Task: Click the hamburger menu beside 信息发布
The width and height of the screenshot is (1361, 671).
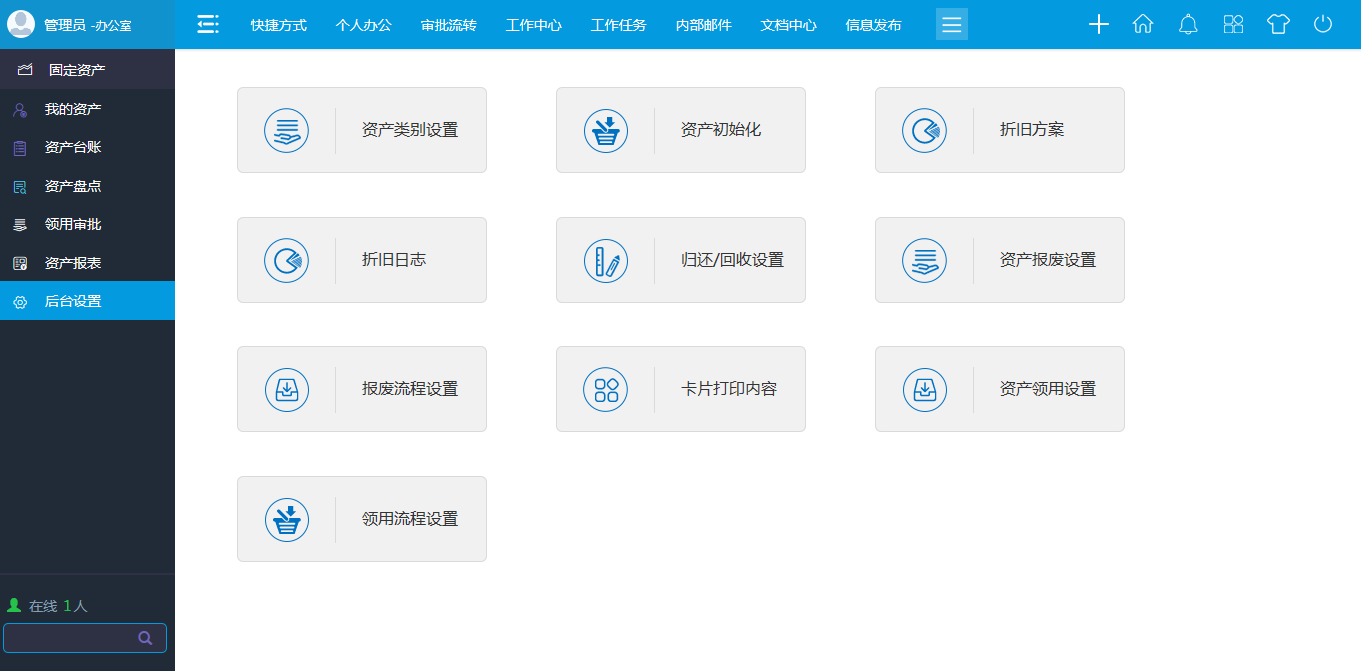Action: (x=952, y=24)
